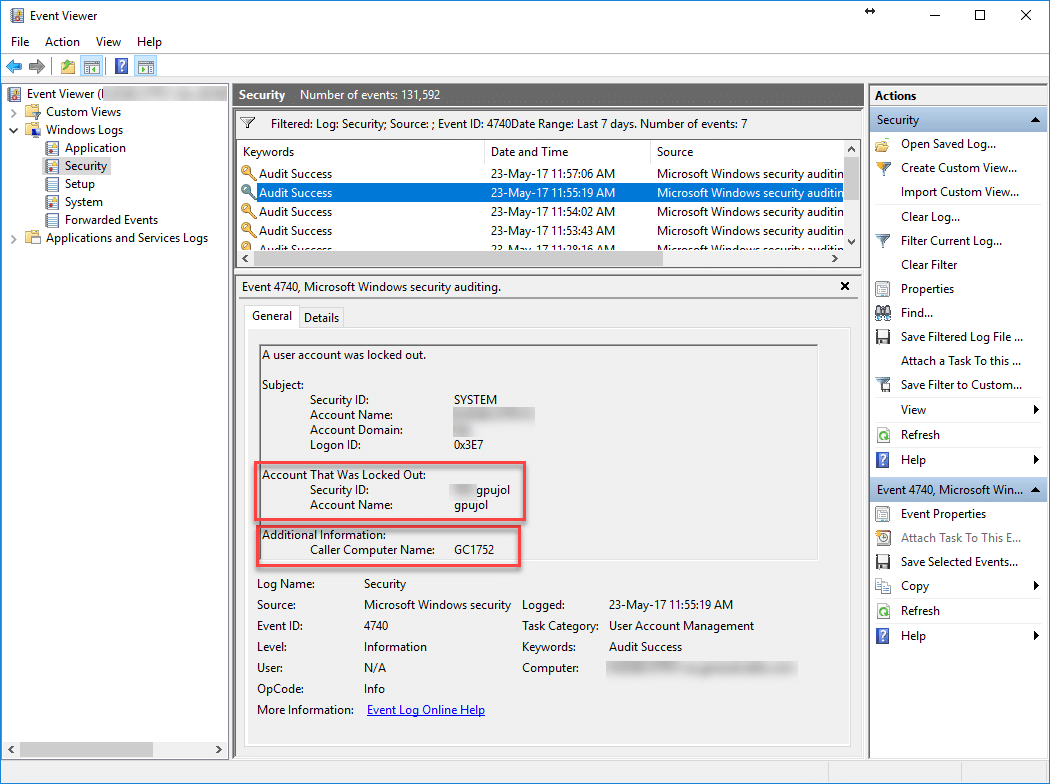The width and height of the screenshot is (1050, 784).
Task: Click the Find binoculars icon in Actions
Action: coord(883,313)
